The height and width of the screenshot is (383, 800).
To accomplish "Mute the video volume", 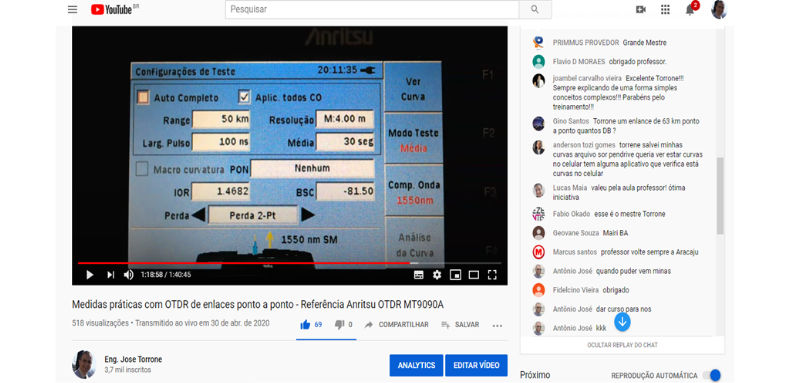I will (x=129, y=275).
